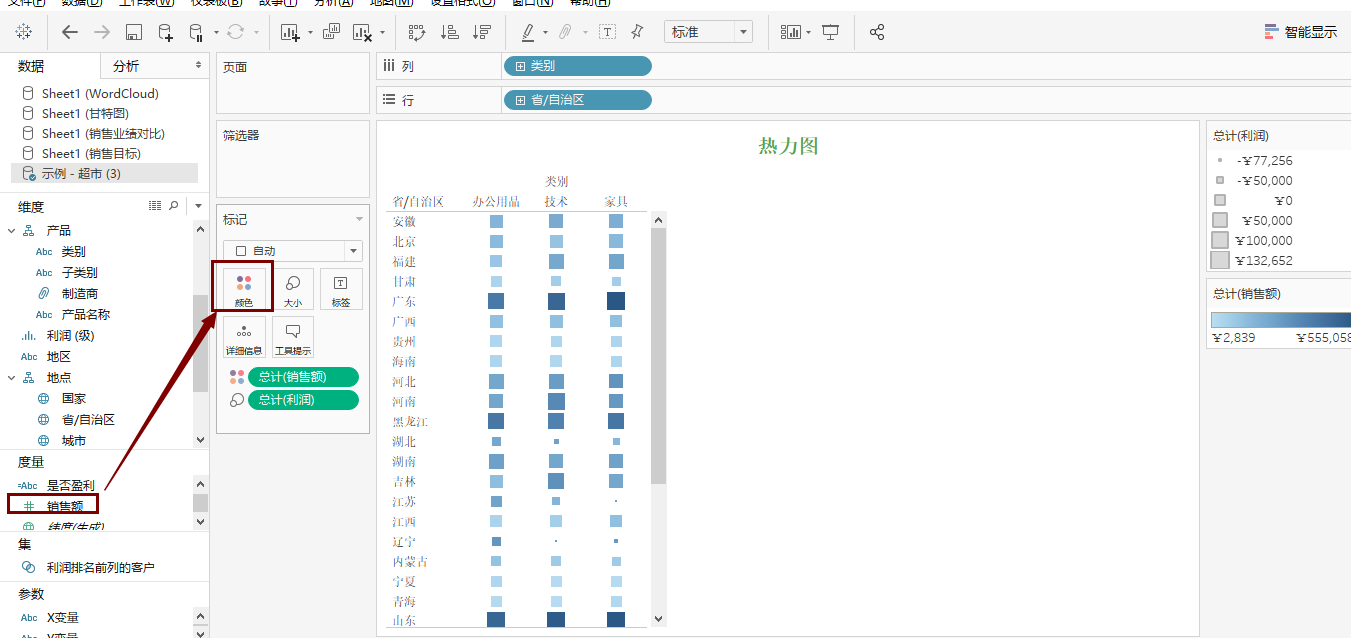Select the 利润 (级) field
The width and height of the screenshot is (1351, 638).
(73, 336)
